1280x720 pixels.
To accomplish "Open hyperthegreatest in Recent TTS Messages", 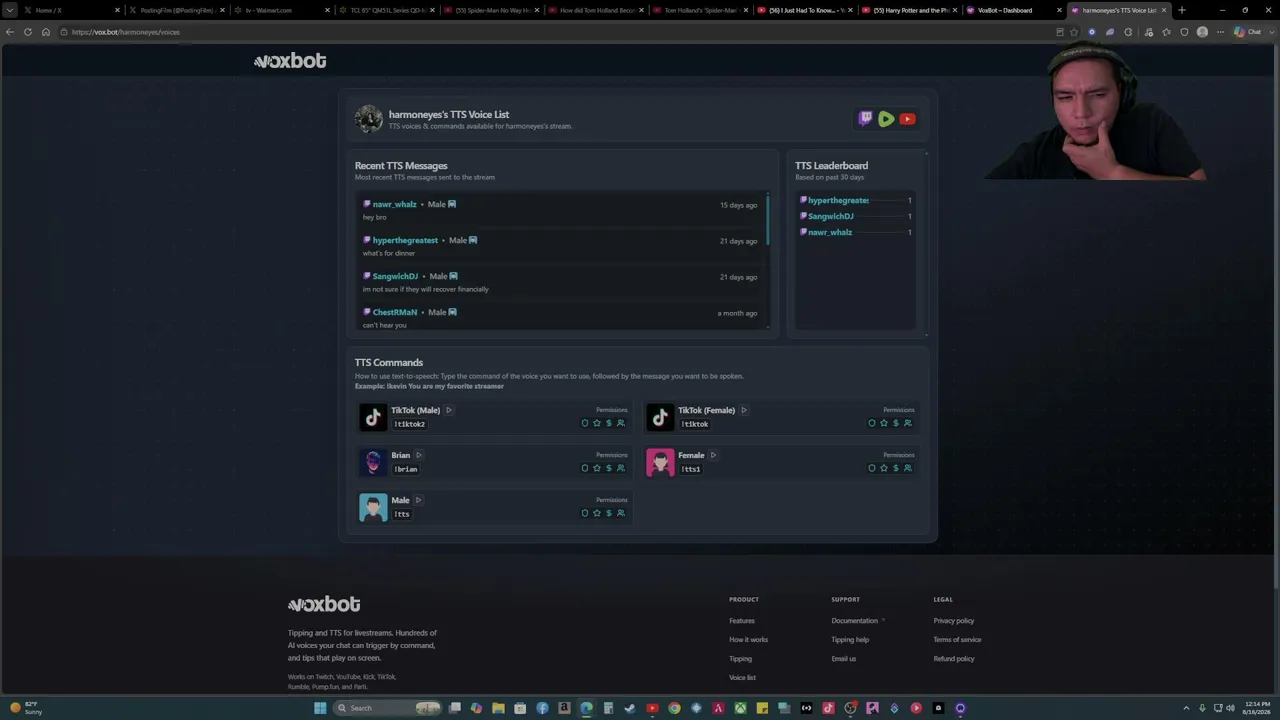I will (x=405, y=240).
